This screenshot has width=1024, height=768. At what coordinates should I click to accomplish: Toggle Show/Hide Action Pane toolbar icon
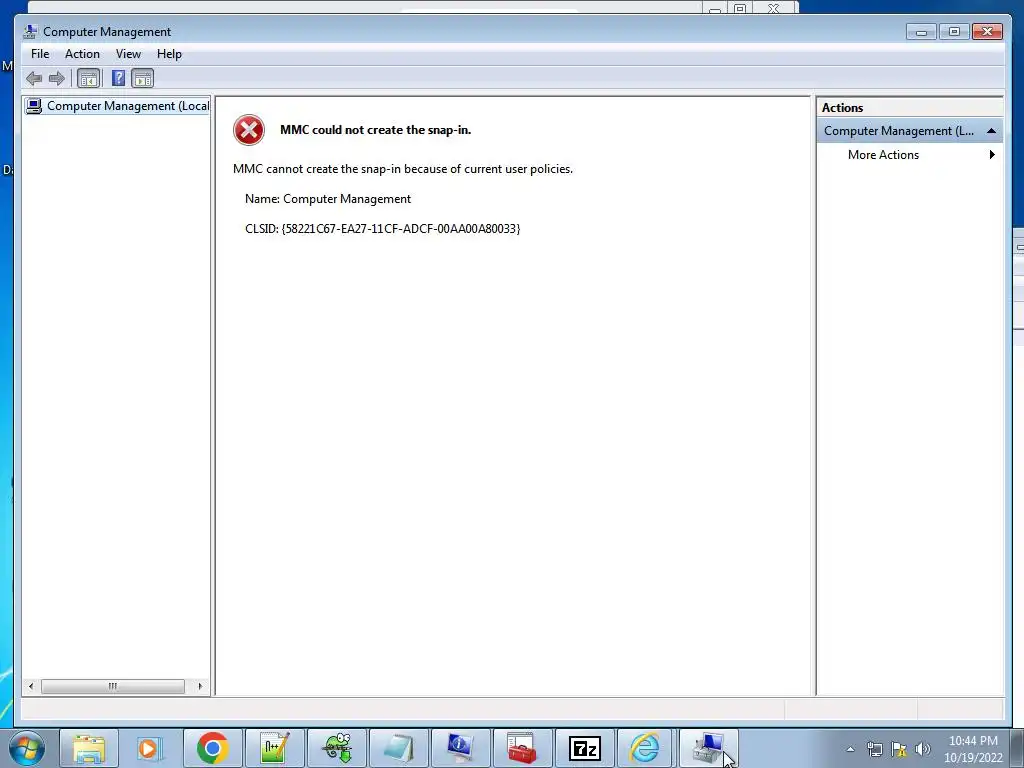coord(142,79)
